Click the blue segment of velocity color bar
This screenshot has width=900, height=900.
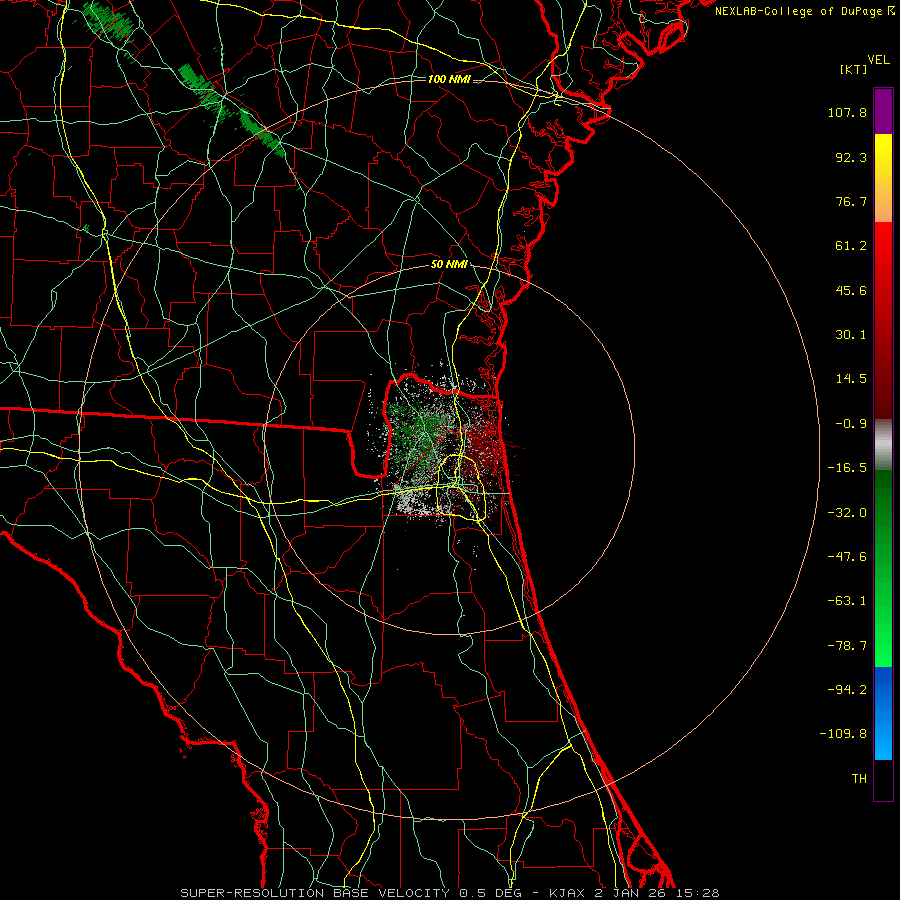(x=883, y=713)
